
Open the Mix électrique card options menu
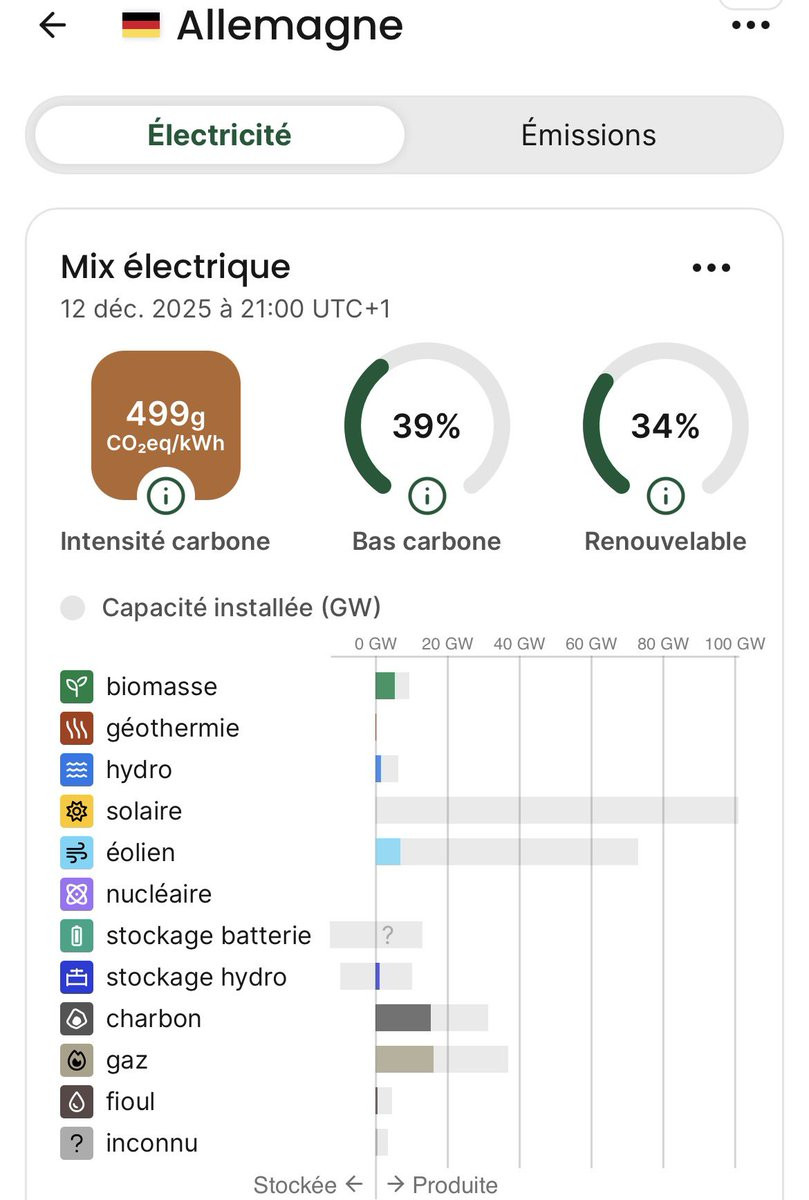[711, 268]
